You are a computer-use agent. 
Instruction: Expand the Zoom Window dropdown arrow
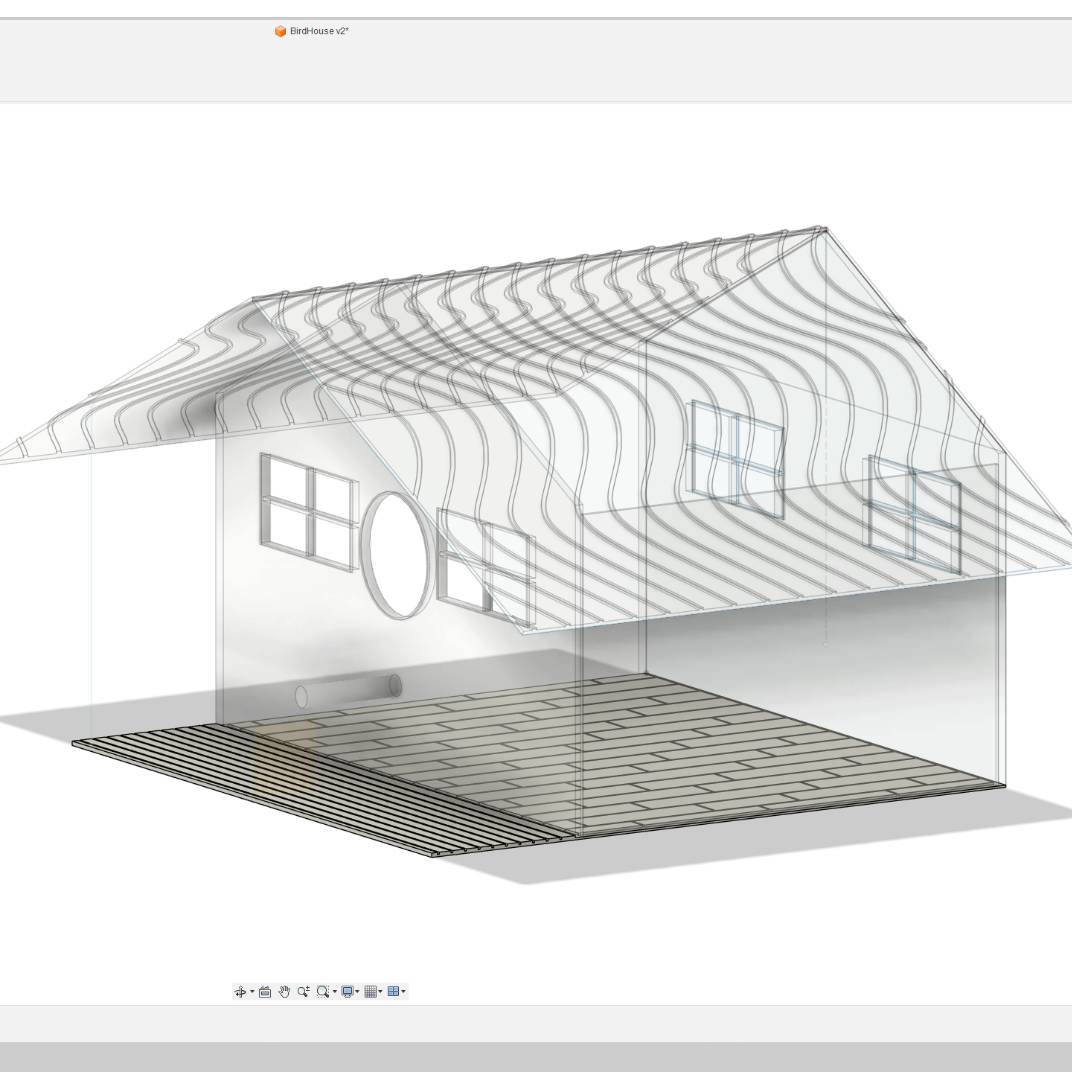pyautogui.click(x=335, y=991)
